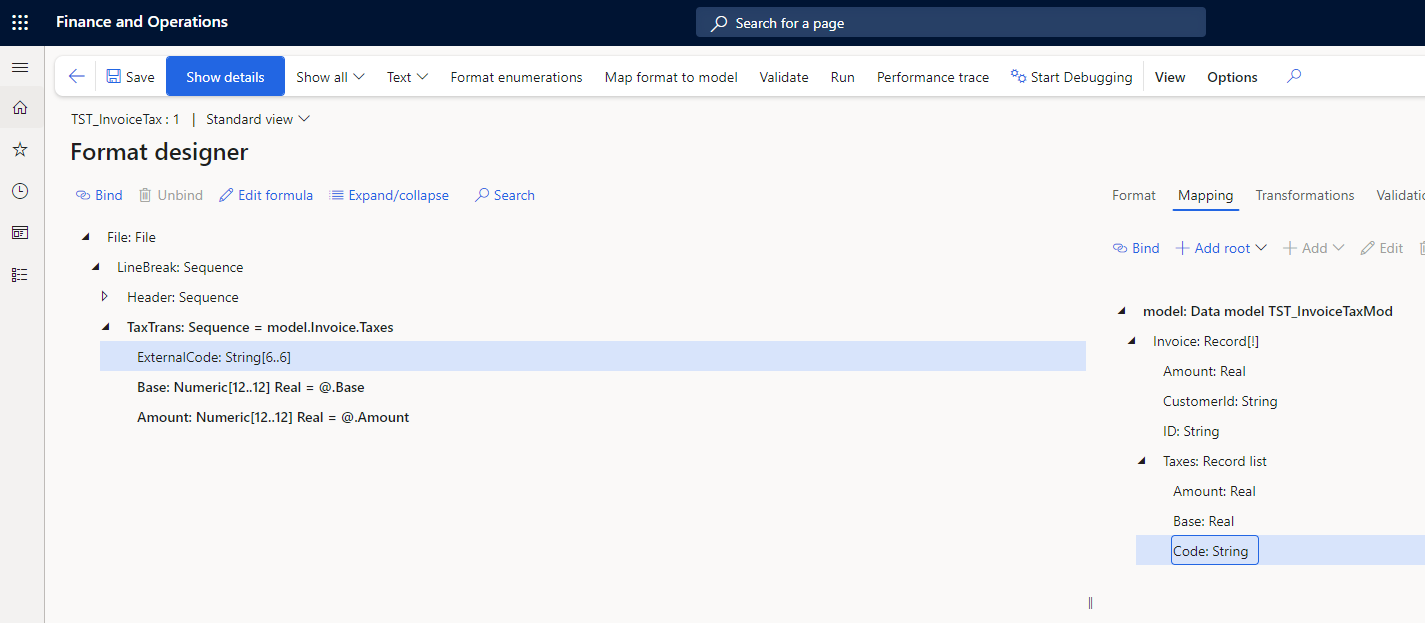Open Recent clock icon in sidebar
Viewport: 1425px width, 623px height.
[x=20, y=191]
